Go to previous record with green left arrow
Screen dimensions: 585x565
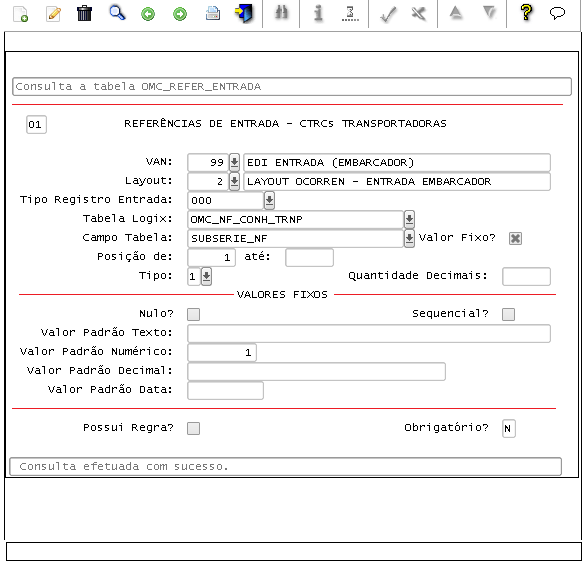click(x=148, y=15)
